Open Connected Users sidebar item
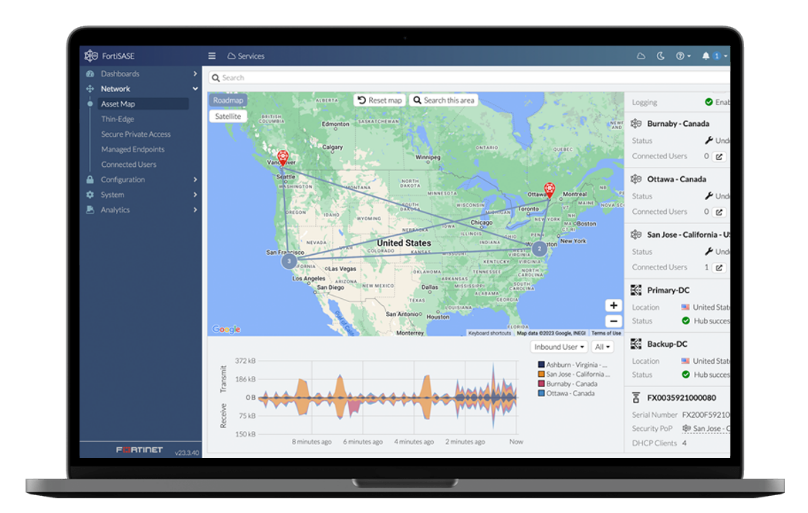The image size is (808, 513). point(129,164)
